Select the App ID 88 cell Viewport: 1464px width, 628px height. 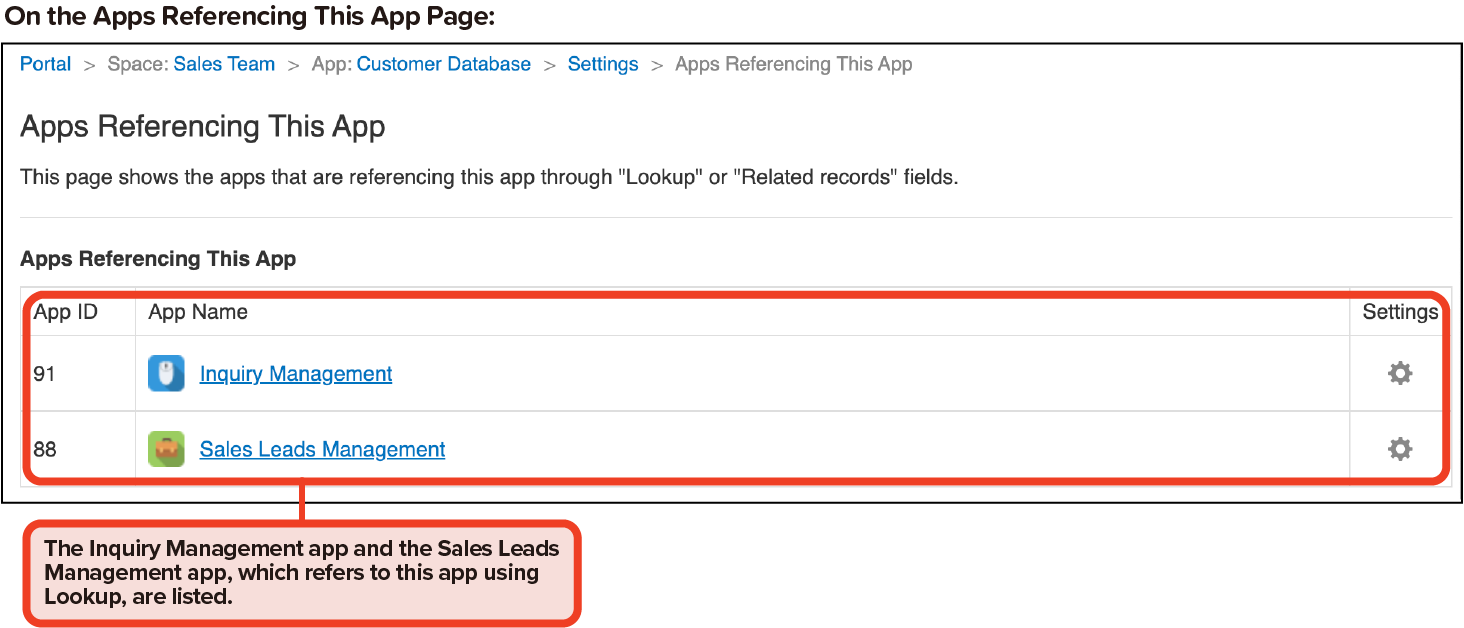(45, 449)
